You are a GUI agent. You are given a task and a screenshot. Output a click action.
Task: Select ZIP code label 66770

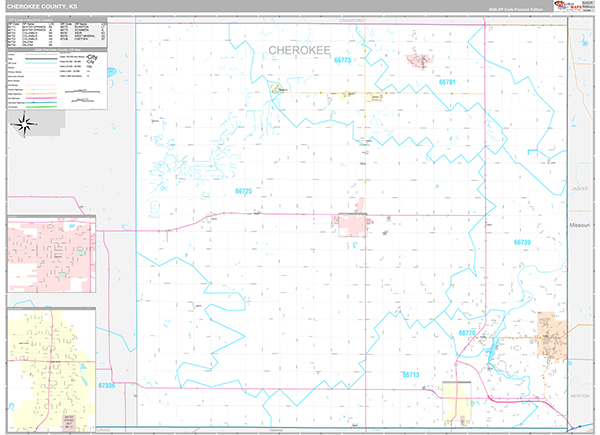(x=467, y=333)
